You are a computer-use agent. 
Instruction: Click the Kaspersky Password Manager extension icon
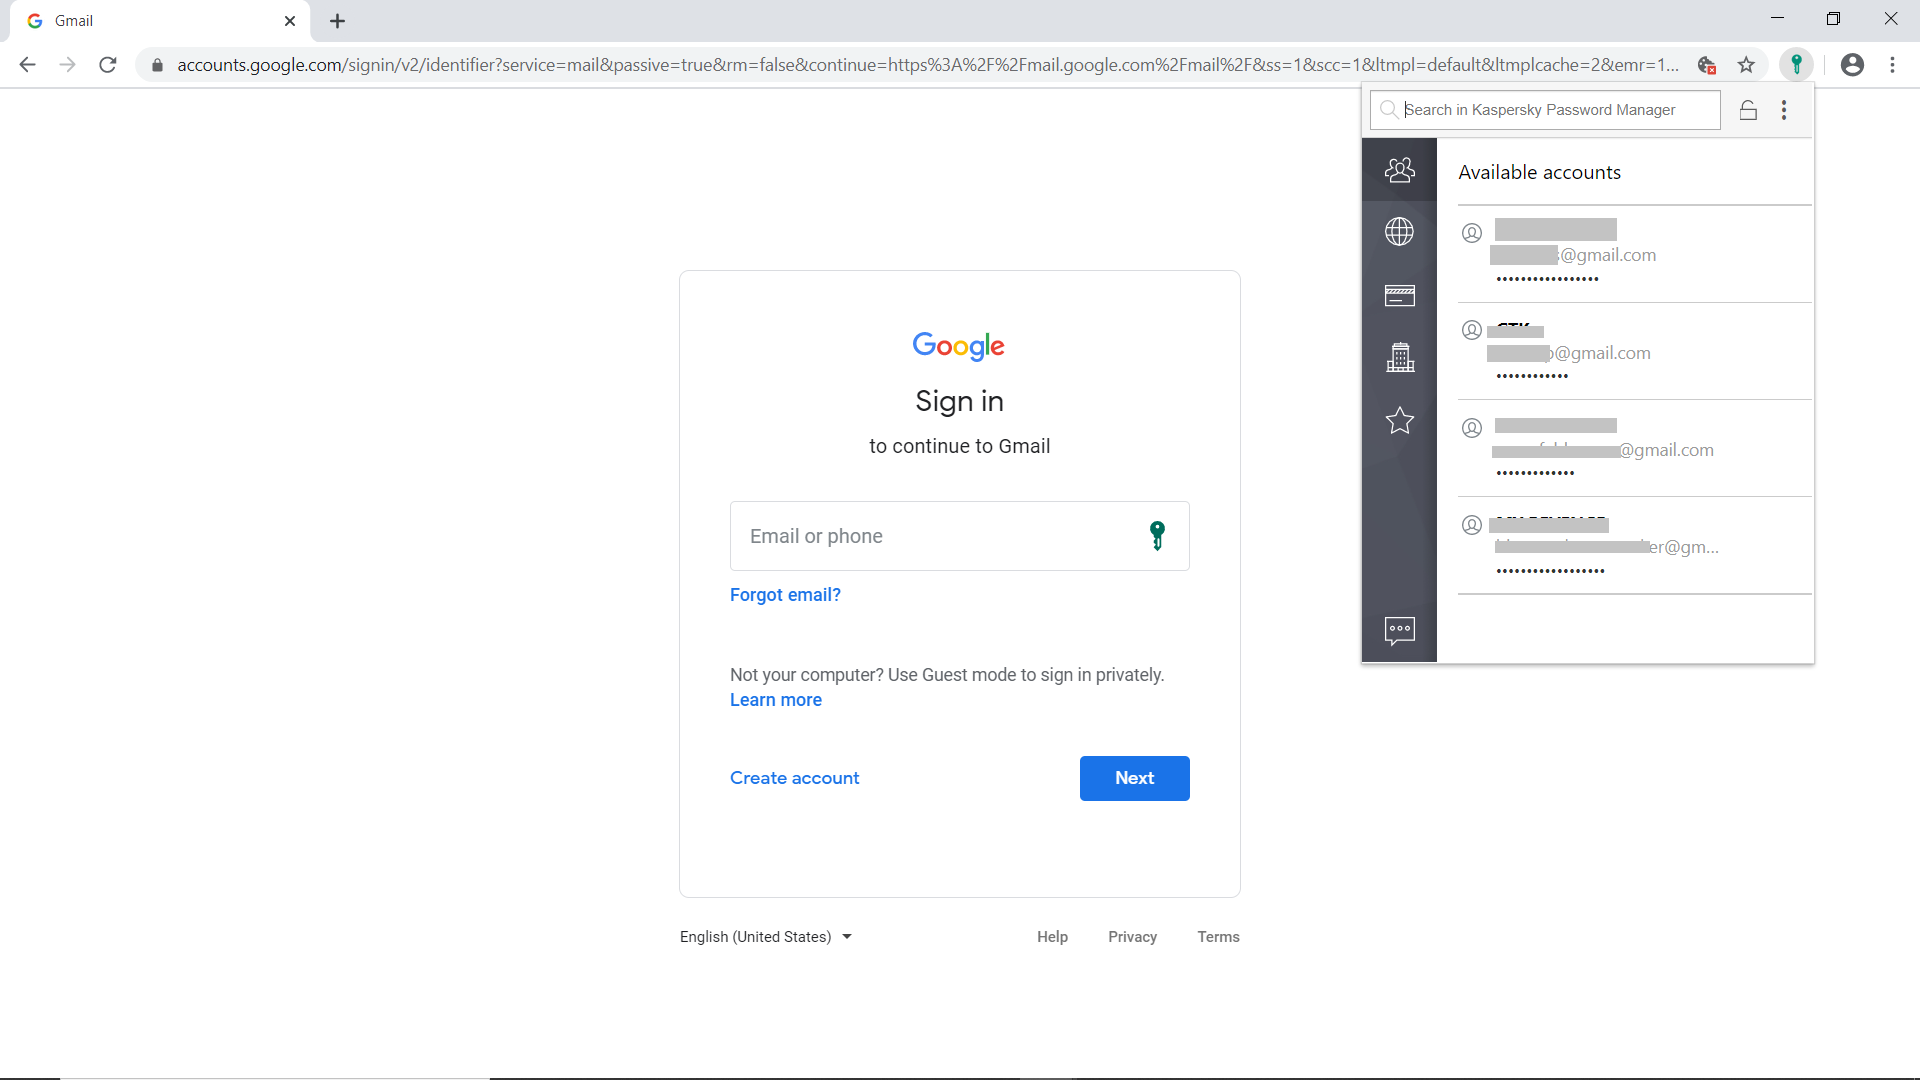point(1796,65)
